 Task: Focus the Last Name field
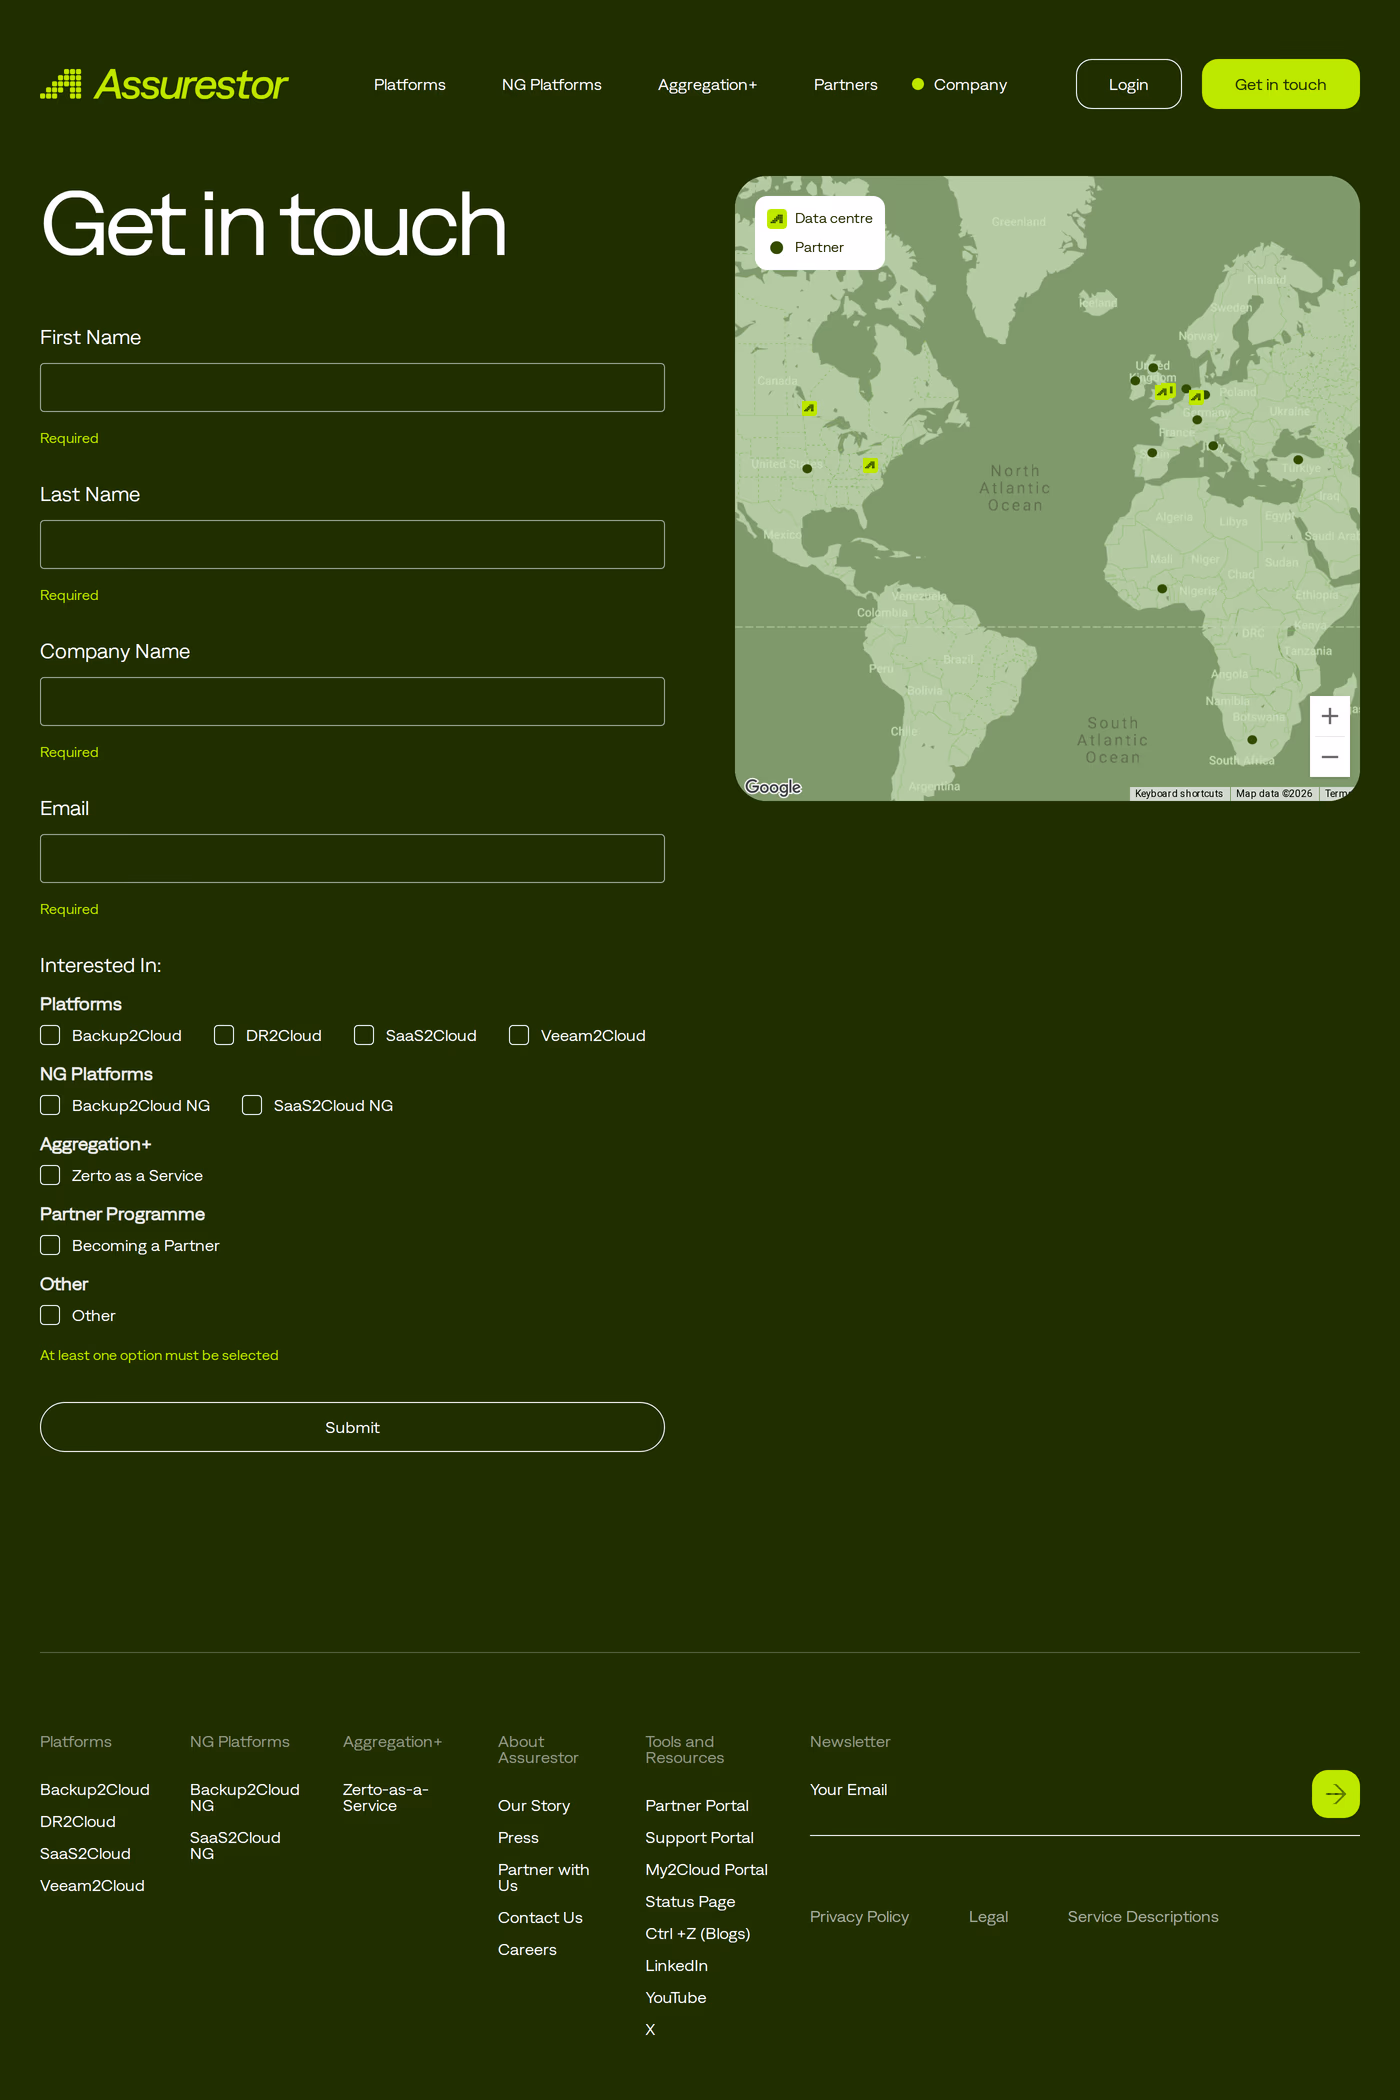(352, 544)
